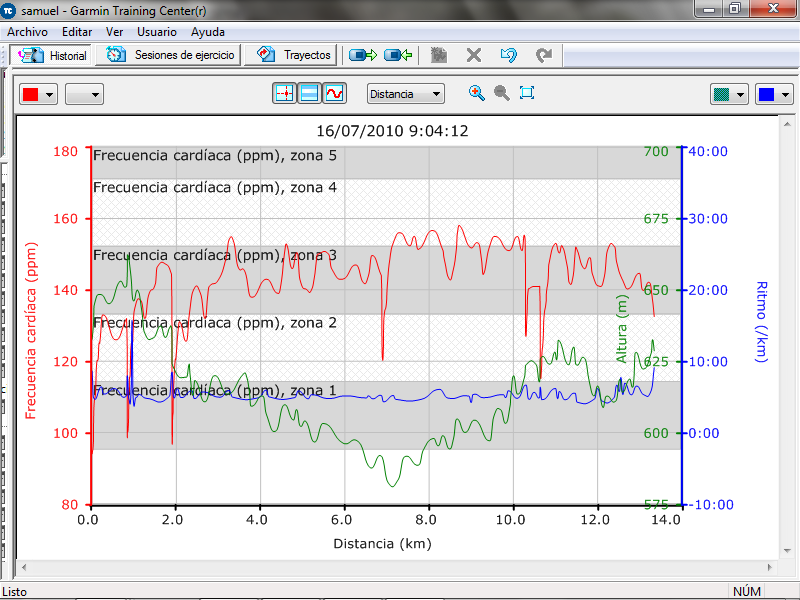Click the 'NÚM' status bar indicator

pos(746,592)
